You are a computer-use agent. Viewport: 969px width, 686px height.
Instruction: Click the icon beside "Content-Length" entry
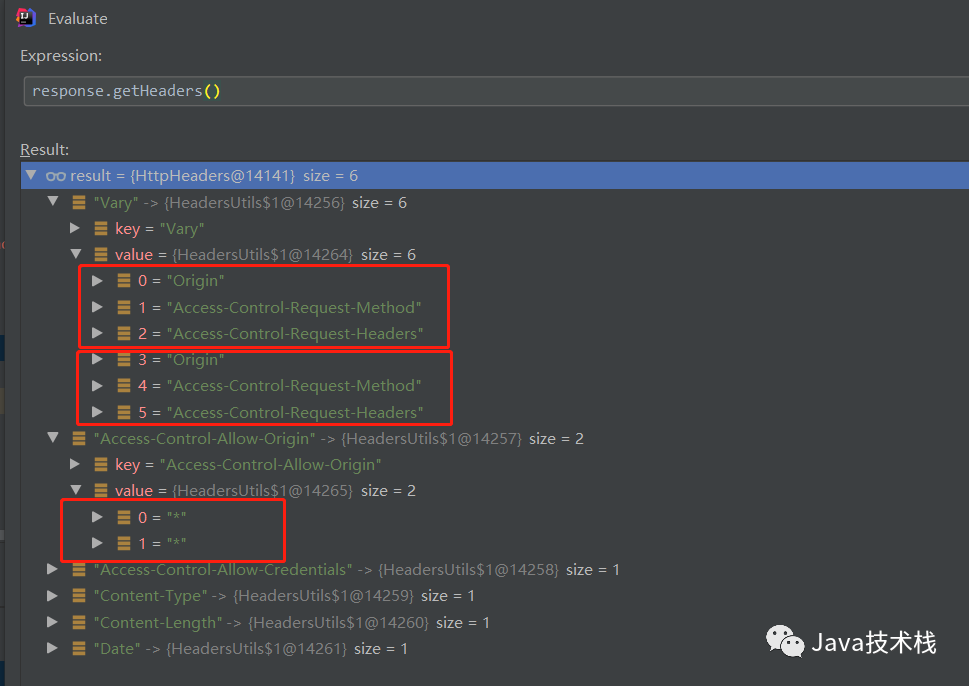point(78,623)
